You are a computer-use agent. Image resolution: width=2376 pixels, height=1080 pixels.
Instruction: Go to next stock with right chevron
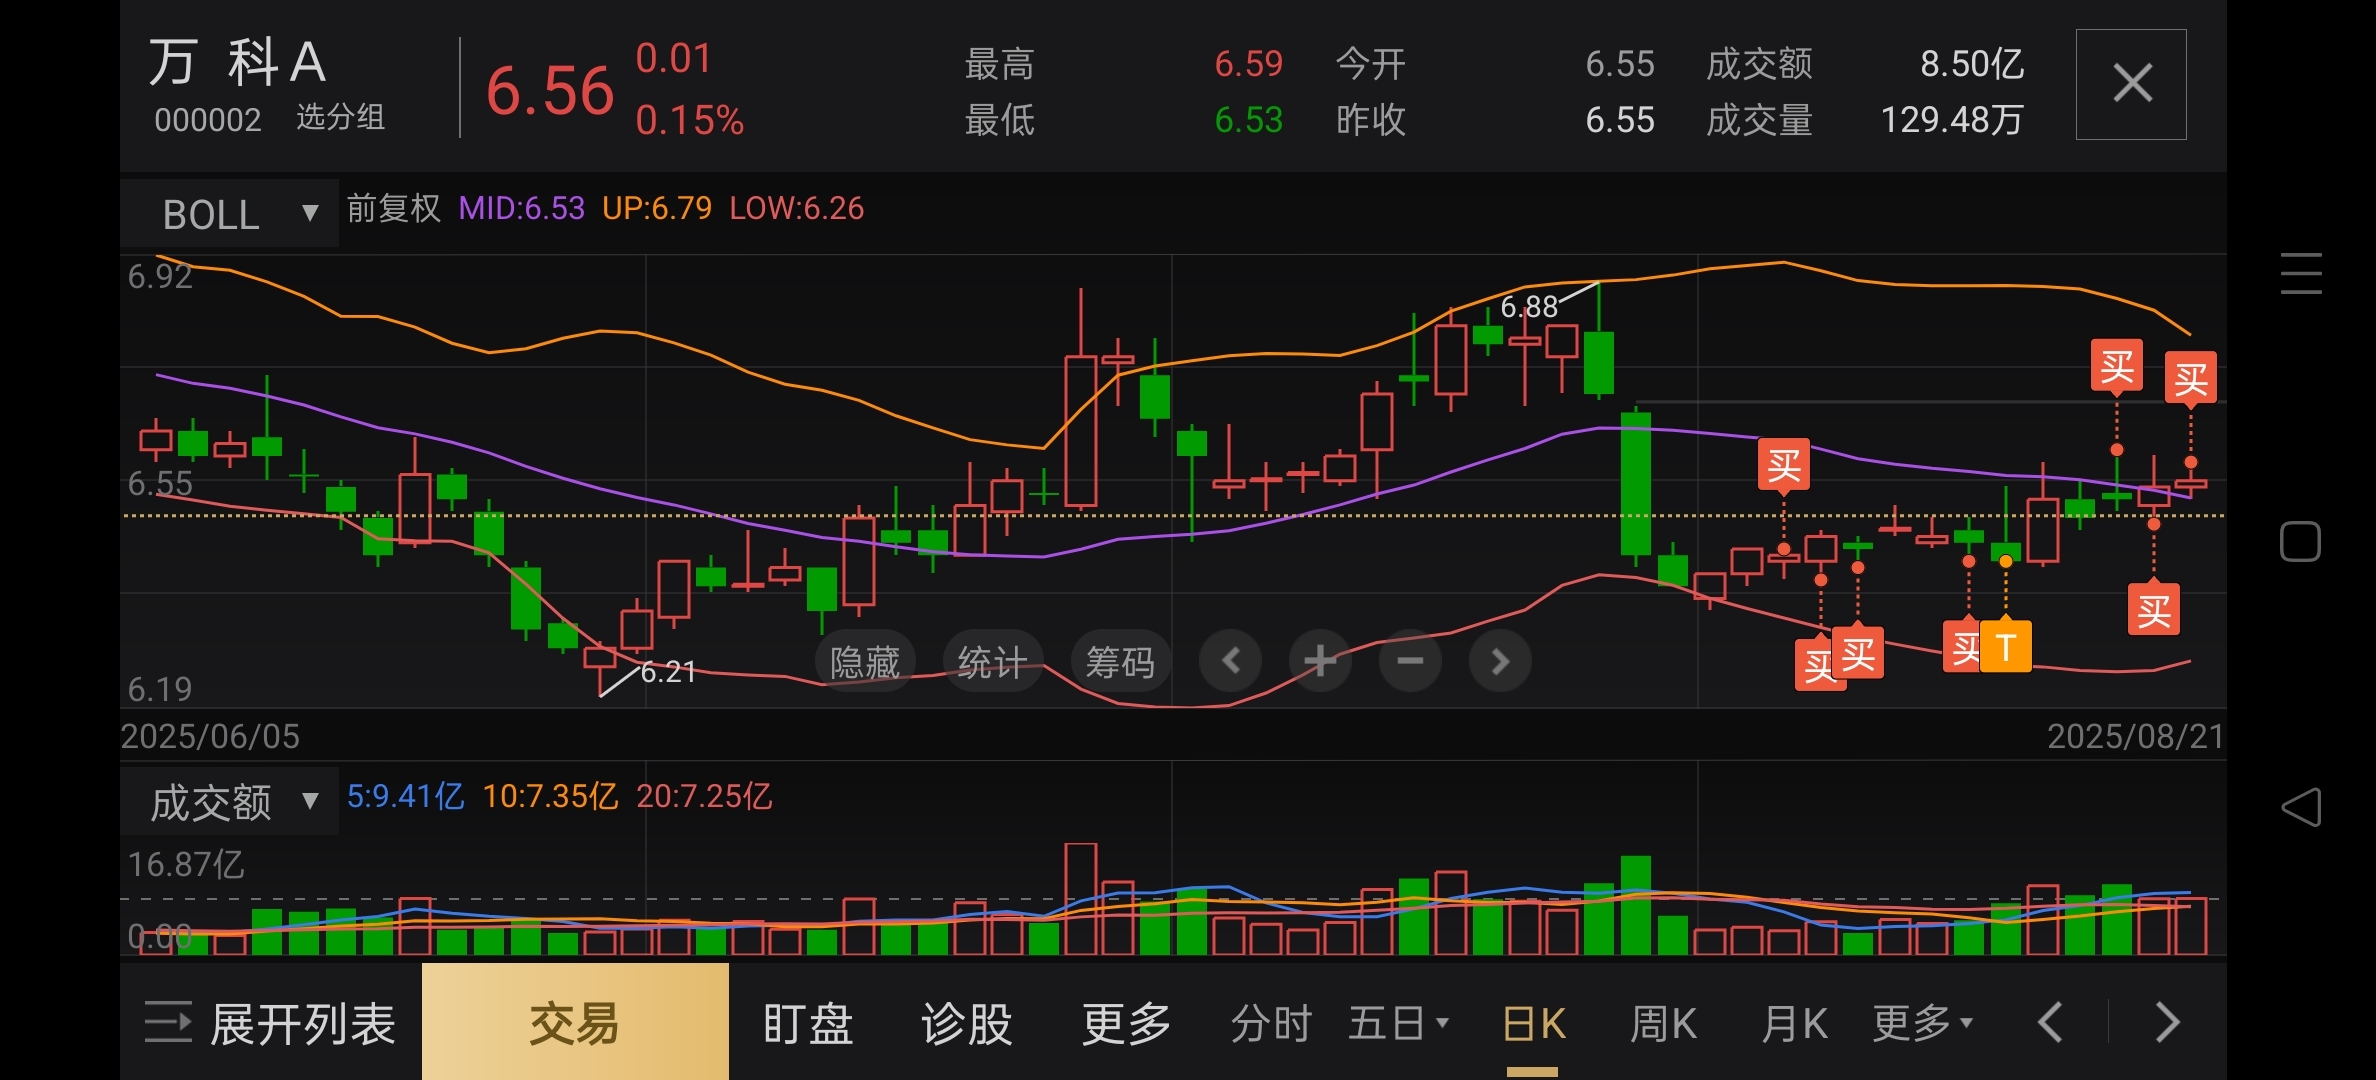[x=2167, y=1022]
